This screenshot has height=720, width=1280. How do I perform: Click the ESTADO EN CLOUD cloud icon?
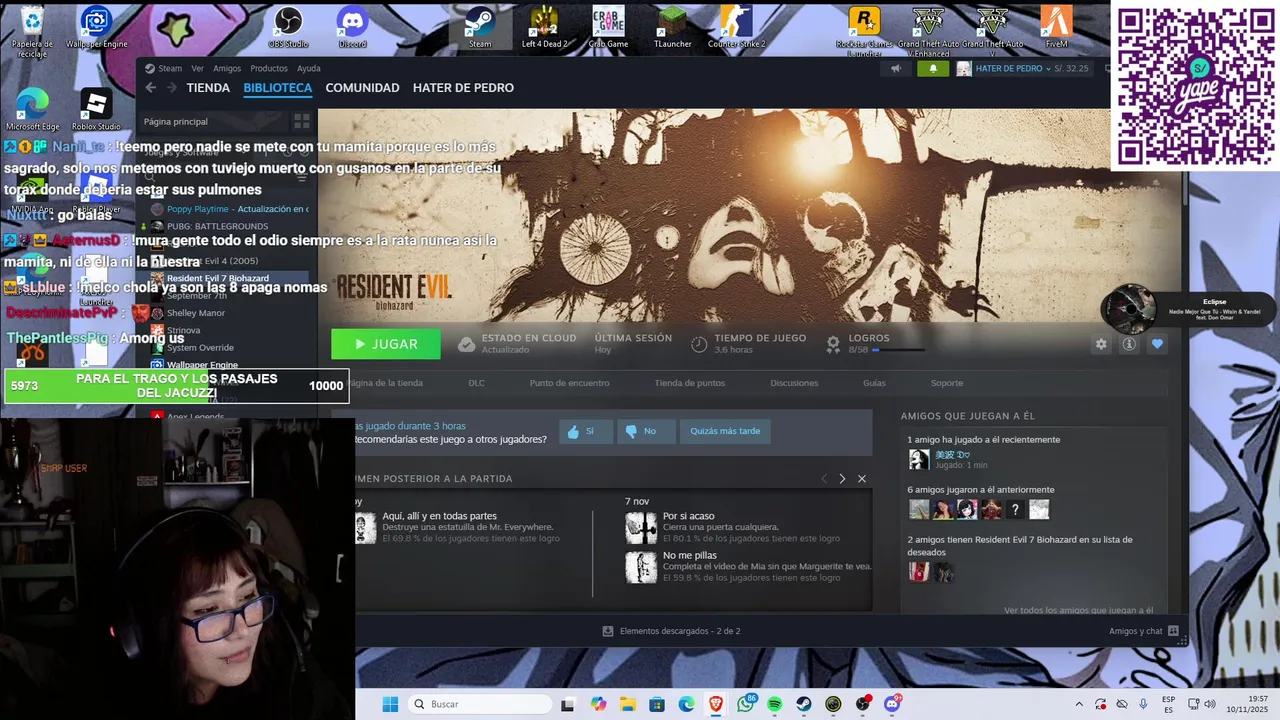(466, 344)
